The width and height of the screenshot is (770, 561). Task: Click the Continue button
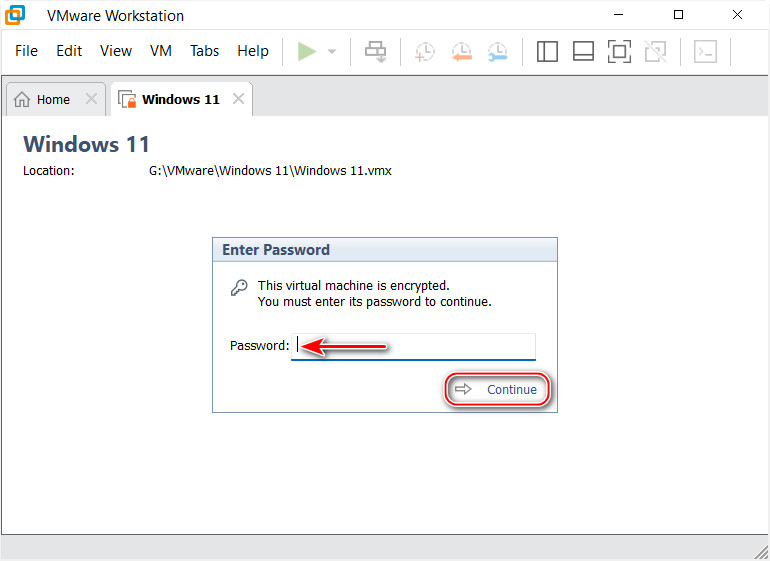[x=496, y=390]
